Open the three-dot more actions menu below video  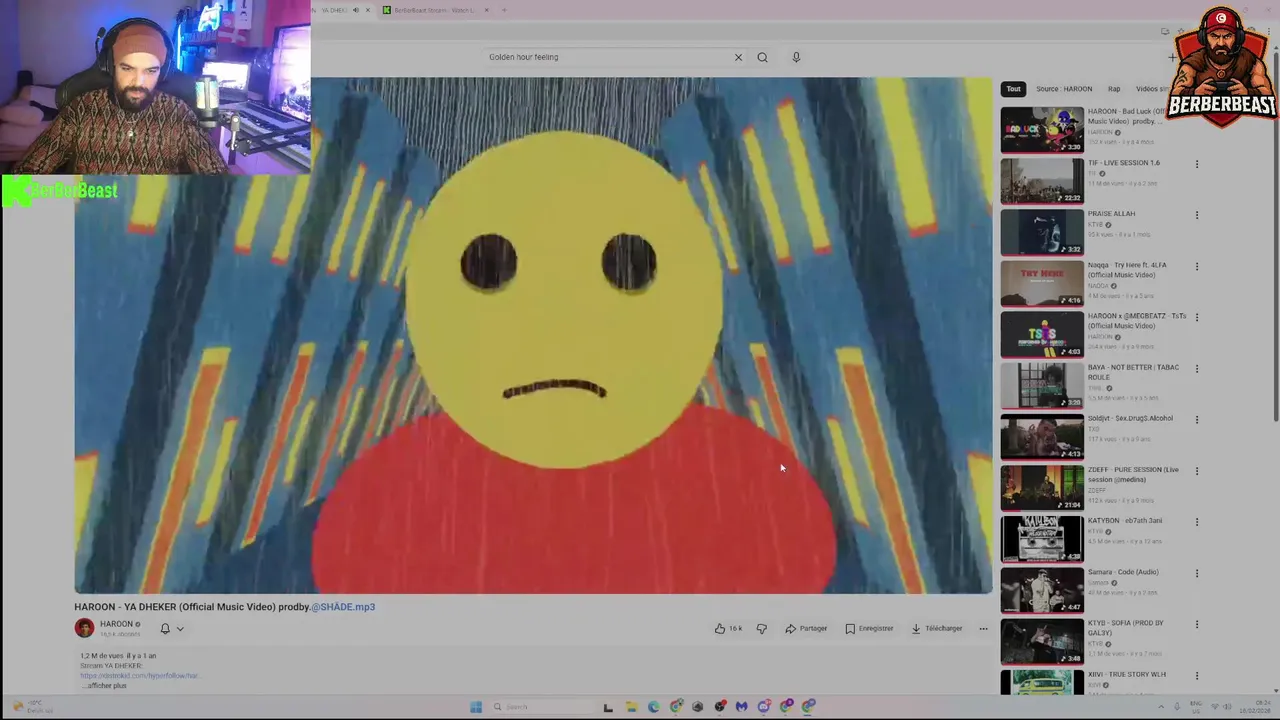(x=983, y=628)
